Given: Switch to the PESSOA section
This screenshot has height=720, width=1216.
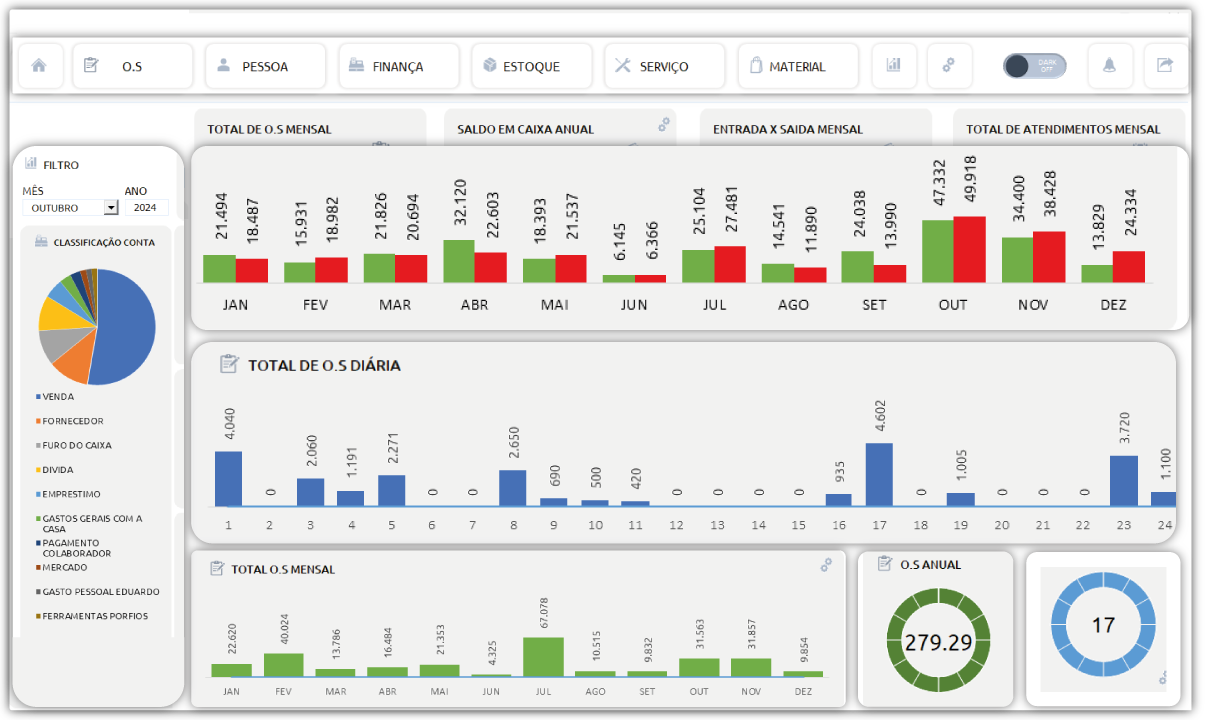Looking at the screenshot, I should [265, 65].
